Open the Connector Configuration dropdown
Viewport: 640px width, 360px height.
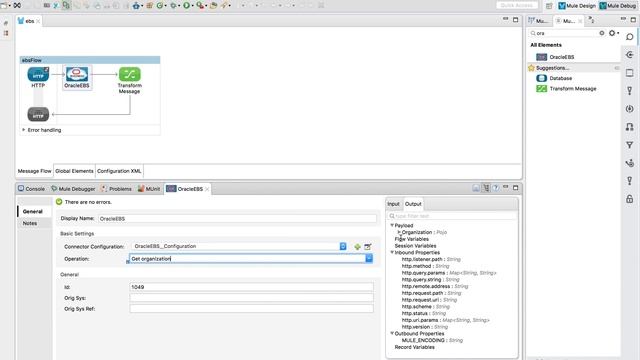[x=343, y=246]
